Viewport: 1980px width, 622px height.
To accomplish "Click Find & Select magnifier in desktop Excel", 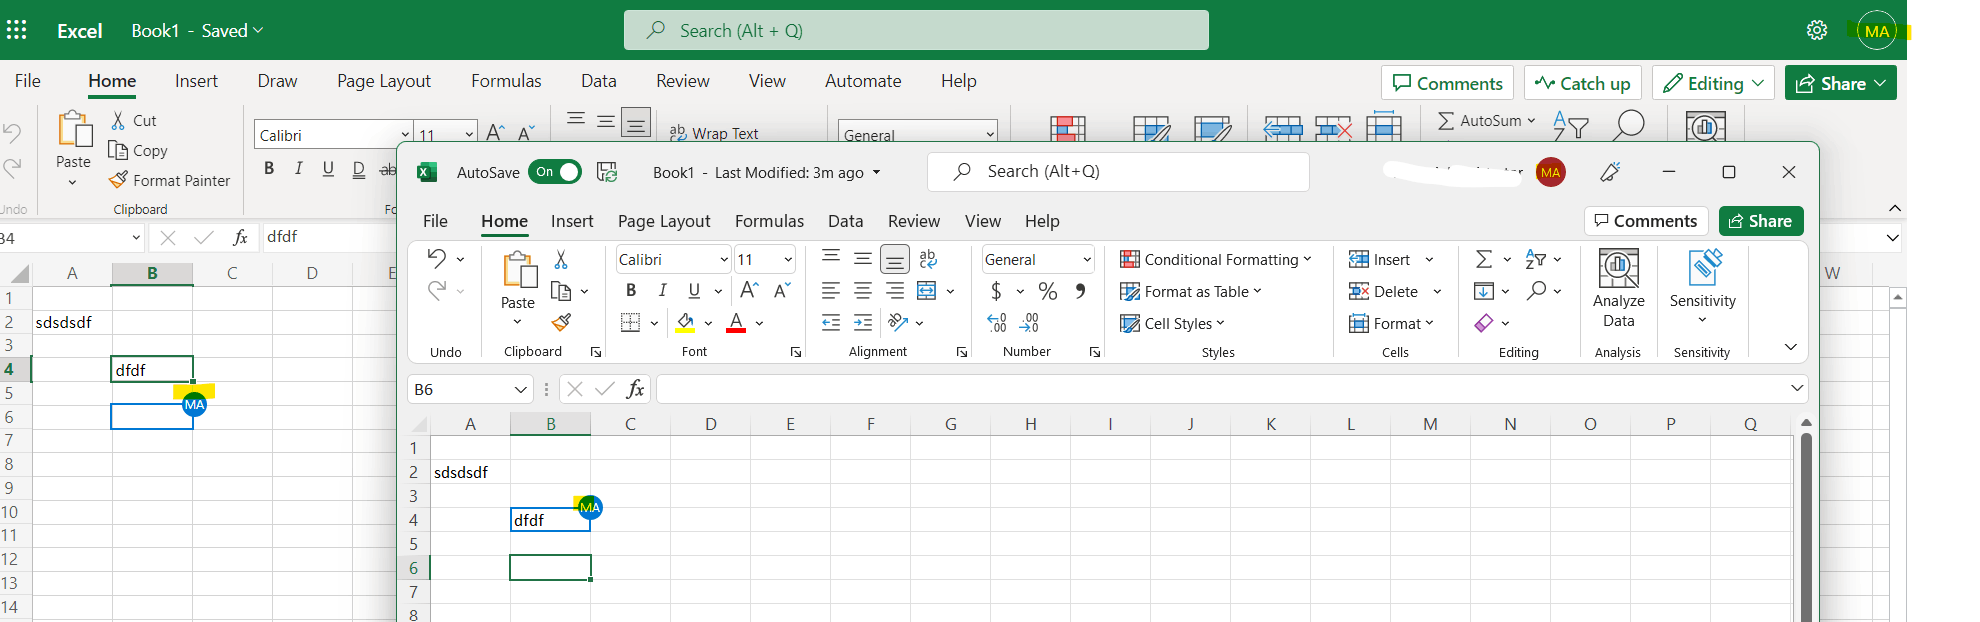I will [1537, 291].
